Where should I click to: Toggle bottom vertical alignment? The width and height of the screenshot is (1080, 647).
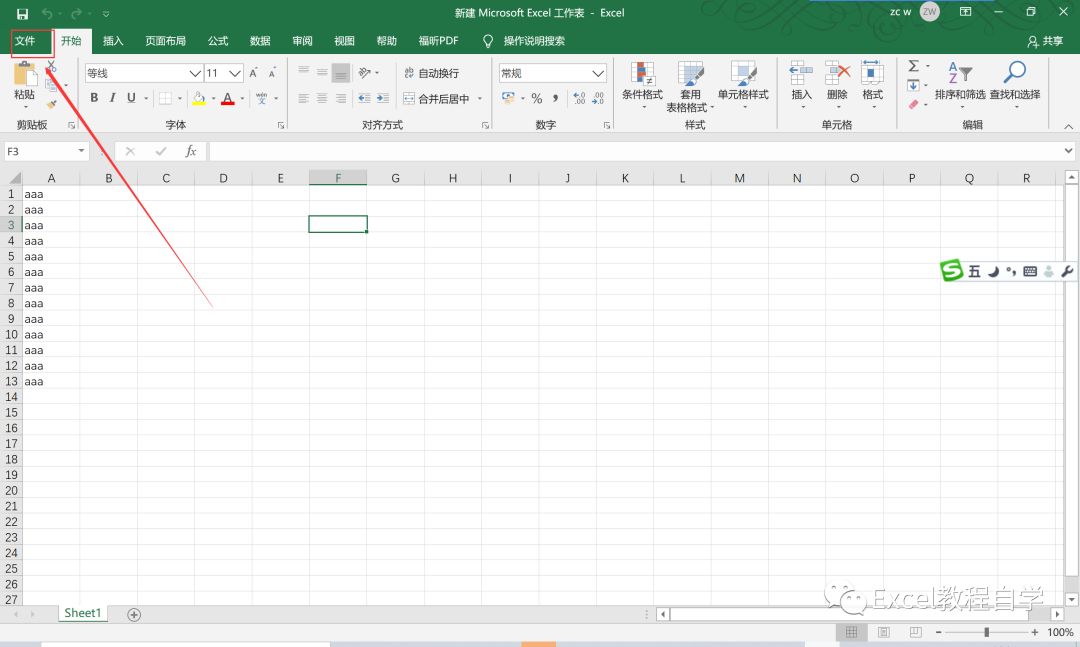(x=341, y=73)
